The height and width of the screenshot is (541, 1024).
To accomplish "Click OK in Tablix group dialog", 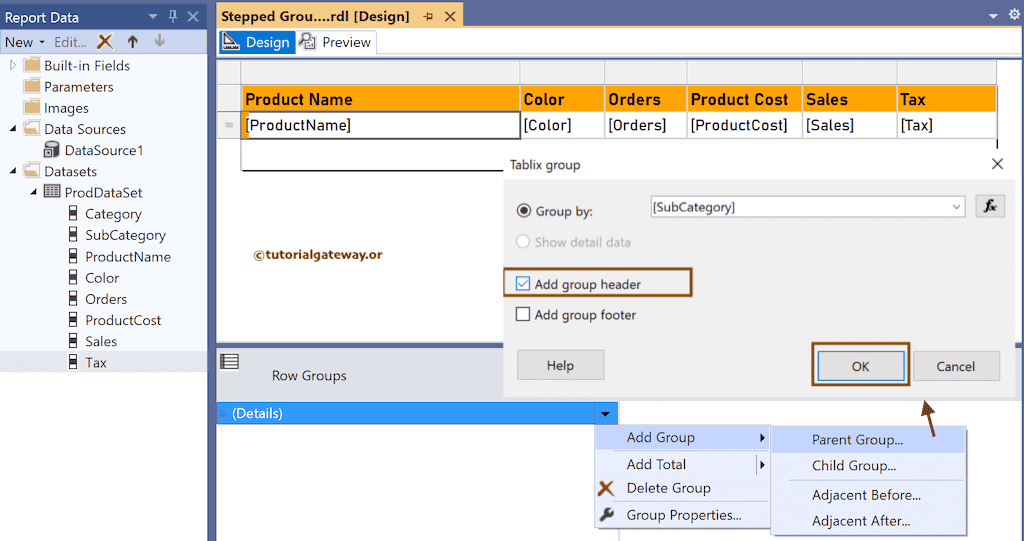I will click(861, 367).
